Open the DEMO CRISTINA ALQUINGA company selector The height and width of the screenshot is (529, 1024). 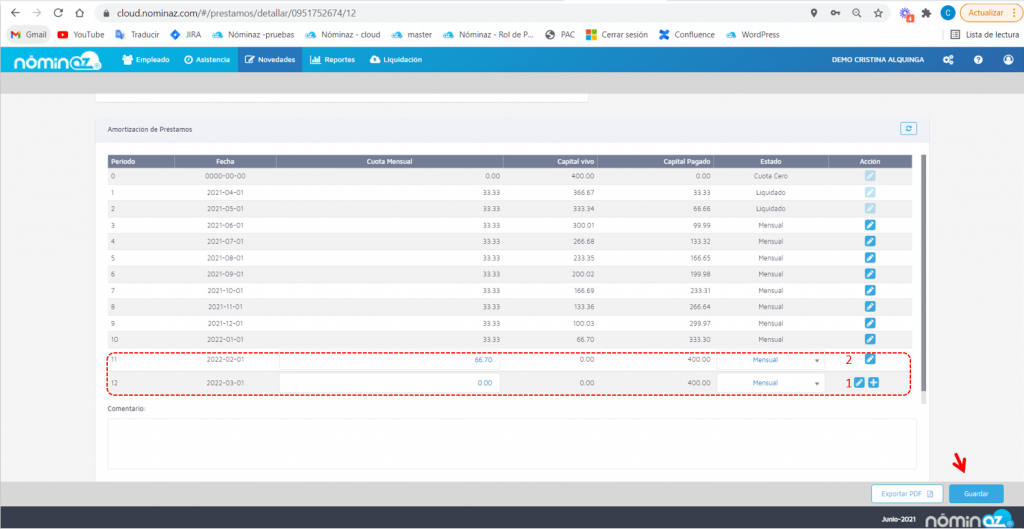pyautogui.click(x=878, y=59)
